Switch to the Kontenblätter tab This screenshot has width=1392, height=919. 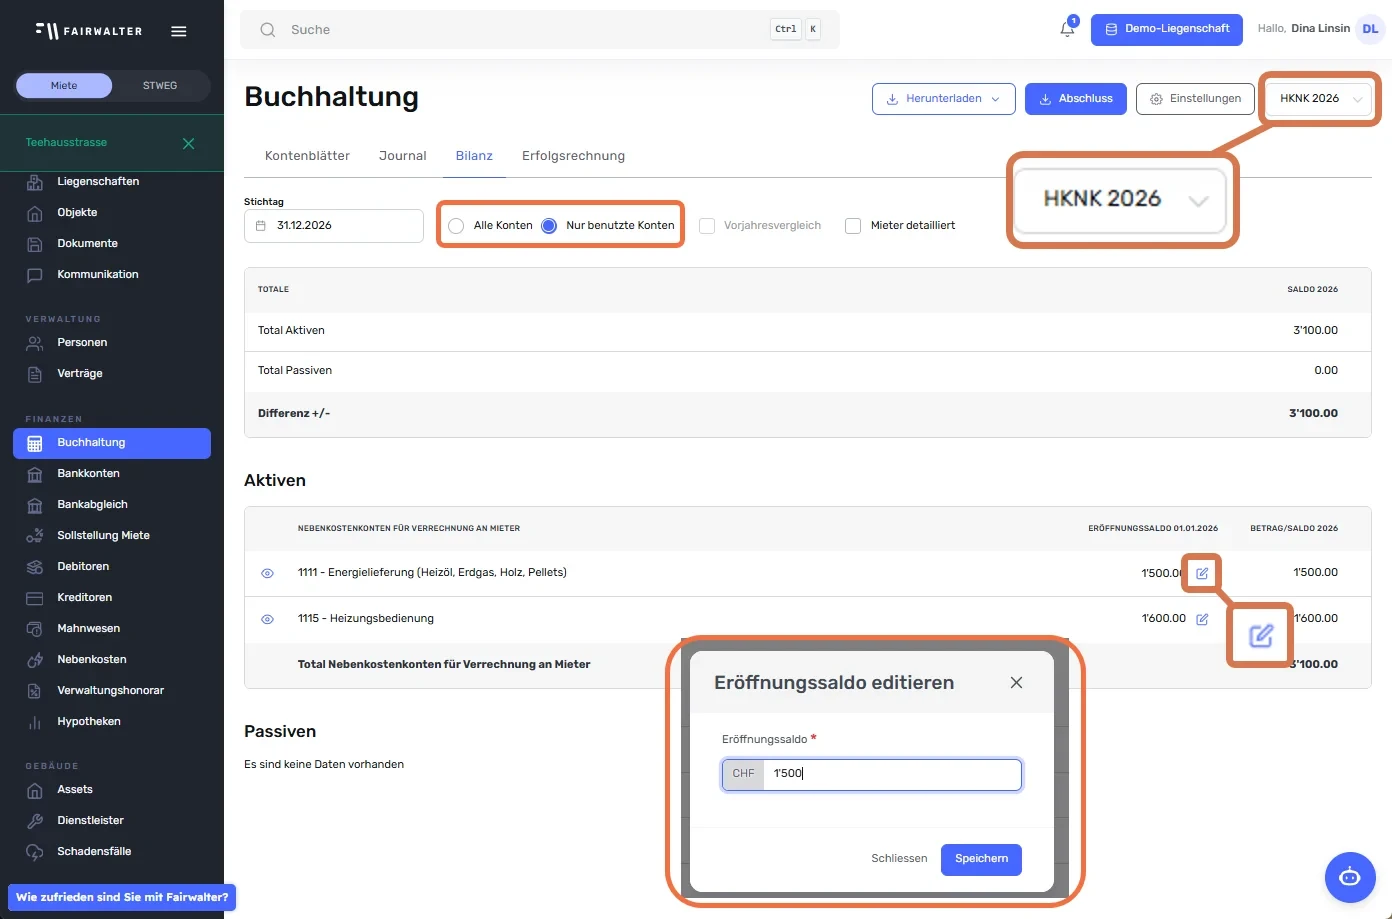pyautogui.click(x=307, y=156)
